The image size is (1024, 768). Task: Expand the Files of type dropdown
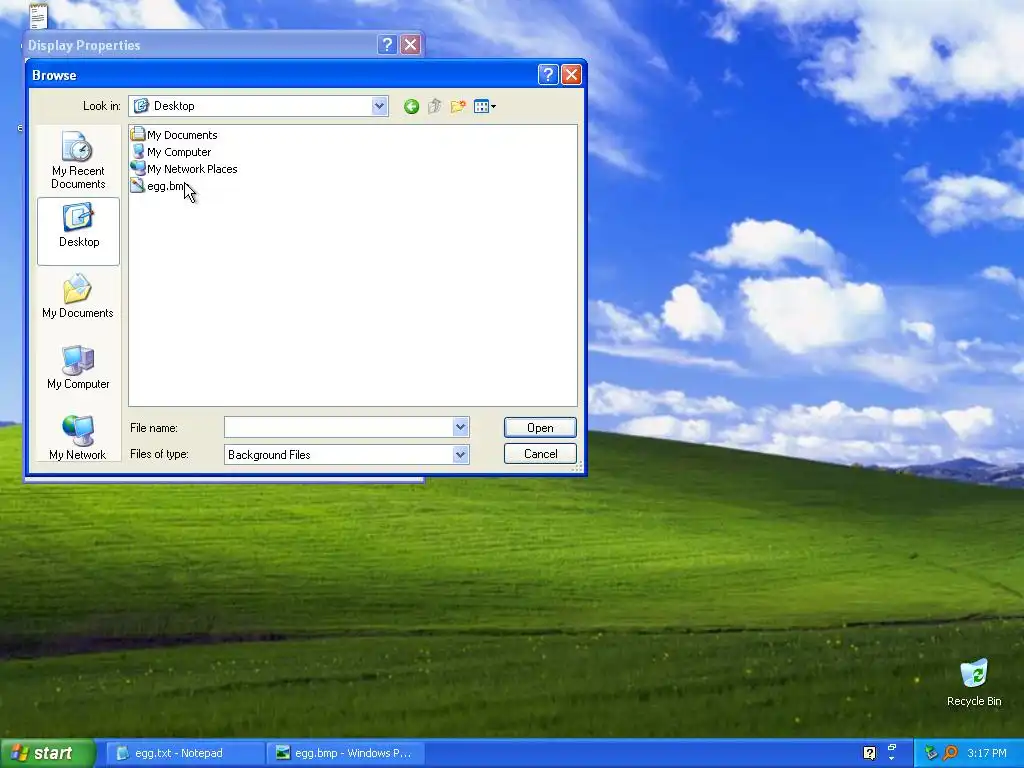point(460,455)
